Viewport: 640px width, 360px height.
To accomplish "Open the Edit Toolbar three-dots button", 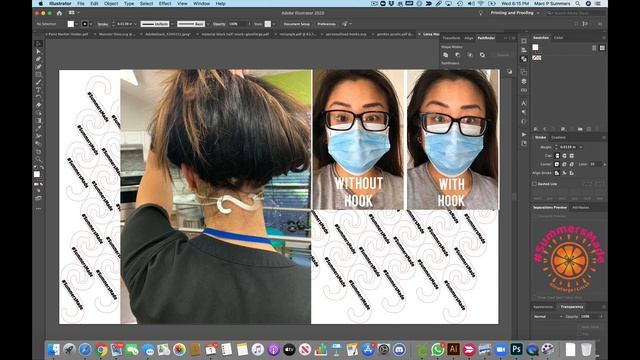I will click(38, 209).
